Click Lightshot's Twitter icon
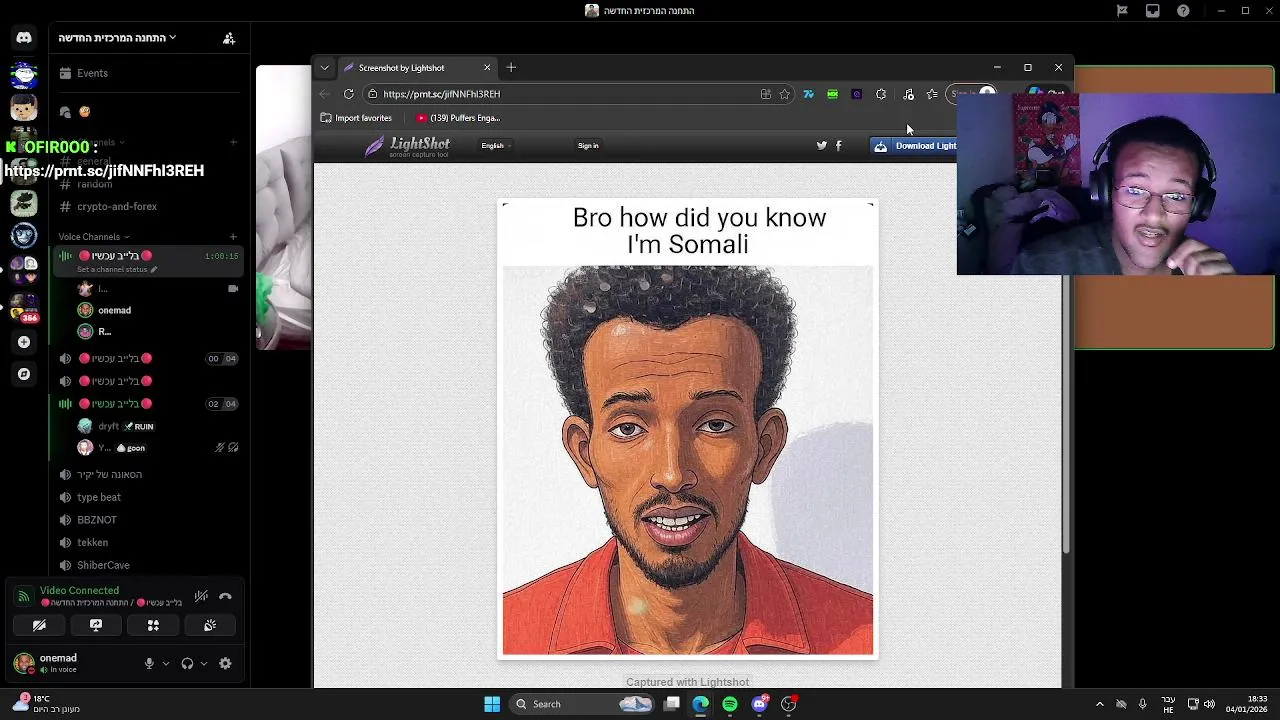The width and height of the screenshot is (1280, 720). tap(822, 146)
